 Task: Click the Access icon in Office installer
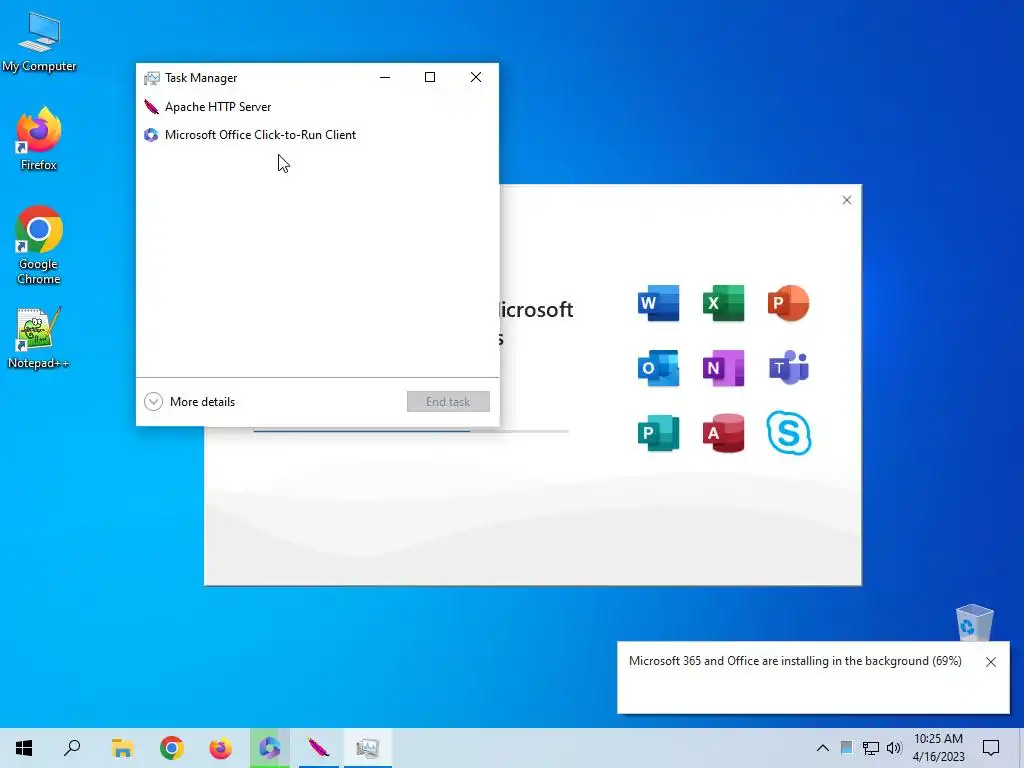click(724, 433)
